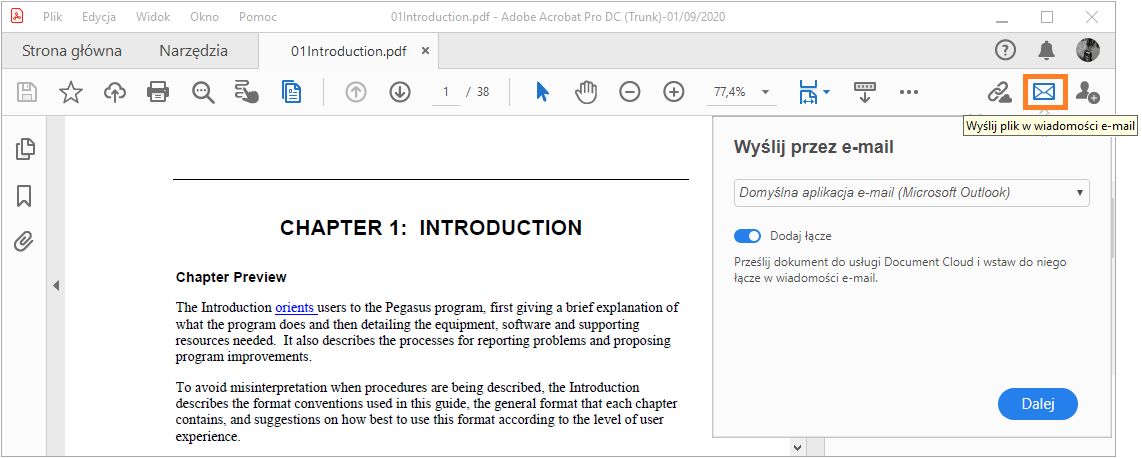Click the total pages 38 label

pyautogui.click(x=483, y=92)
